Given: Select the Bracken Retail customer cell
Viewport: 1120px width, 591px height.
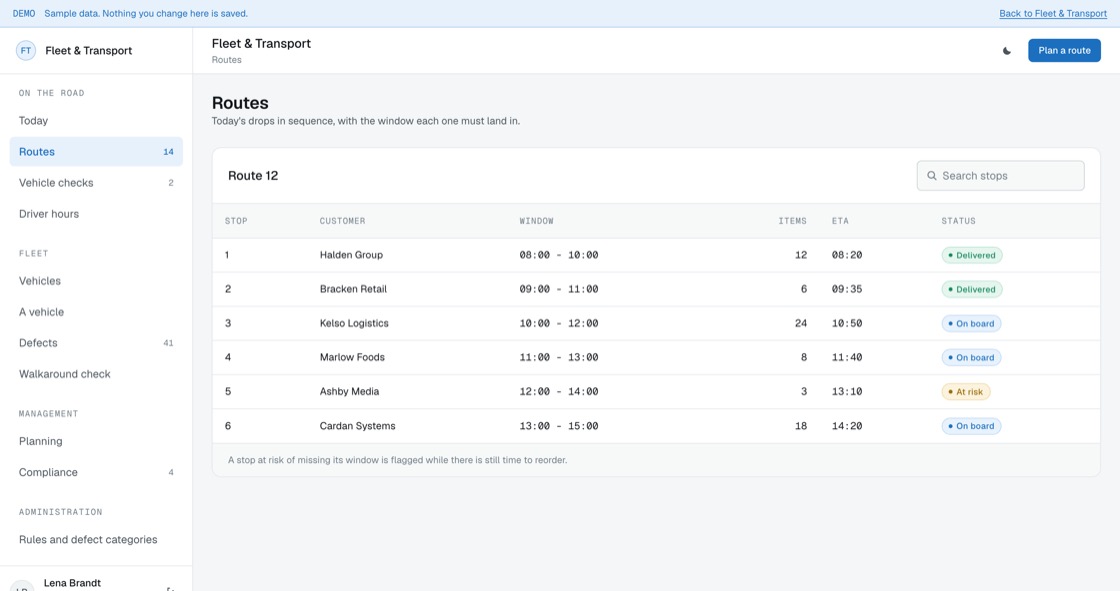Looking at the screenshot, I should [x=353, y=289].
